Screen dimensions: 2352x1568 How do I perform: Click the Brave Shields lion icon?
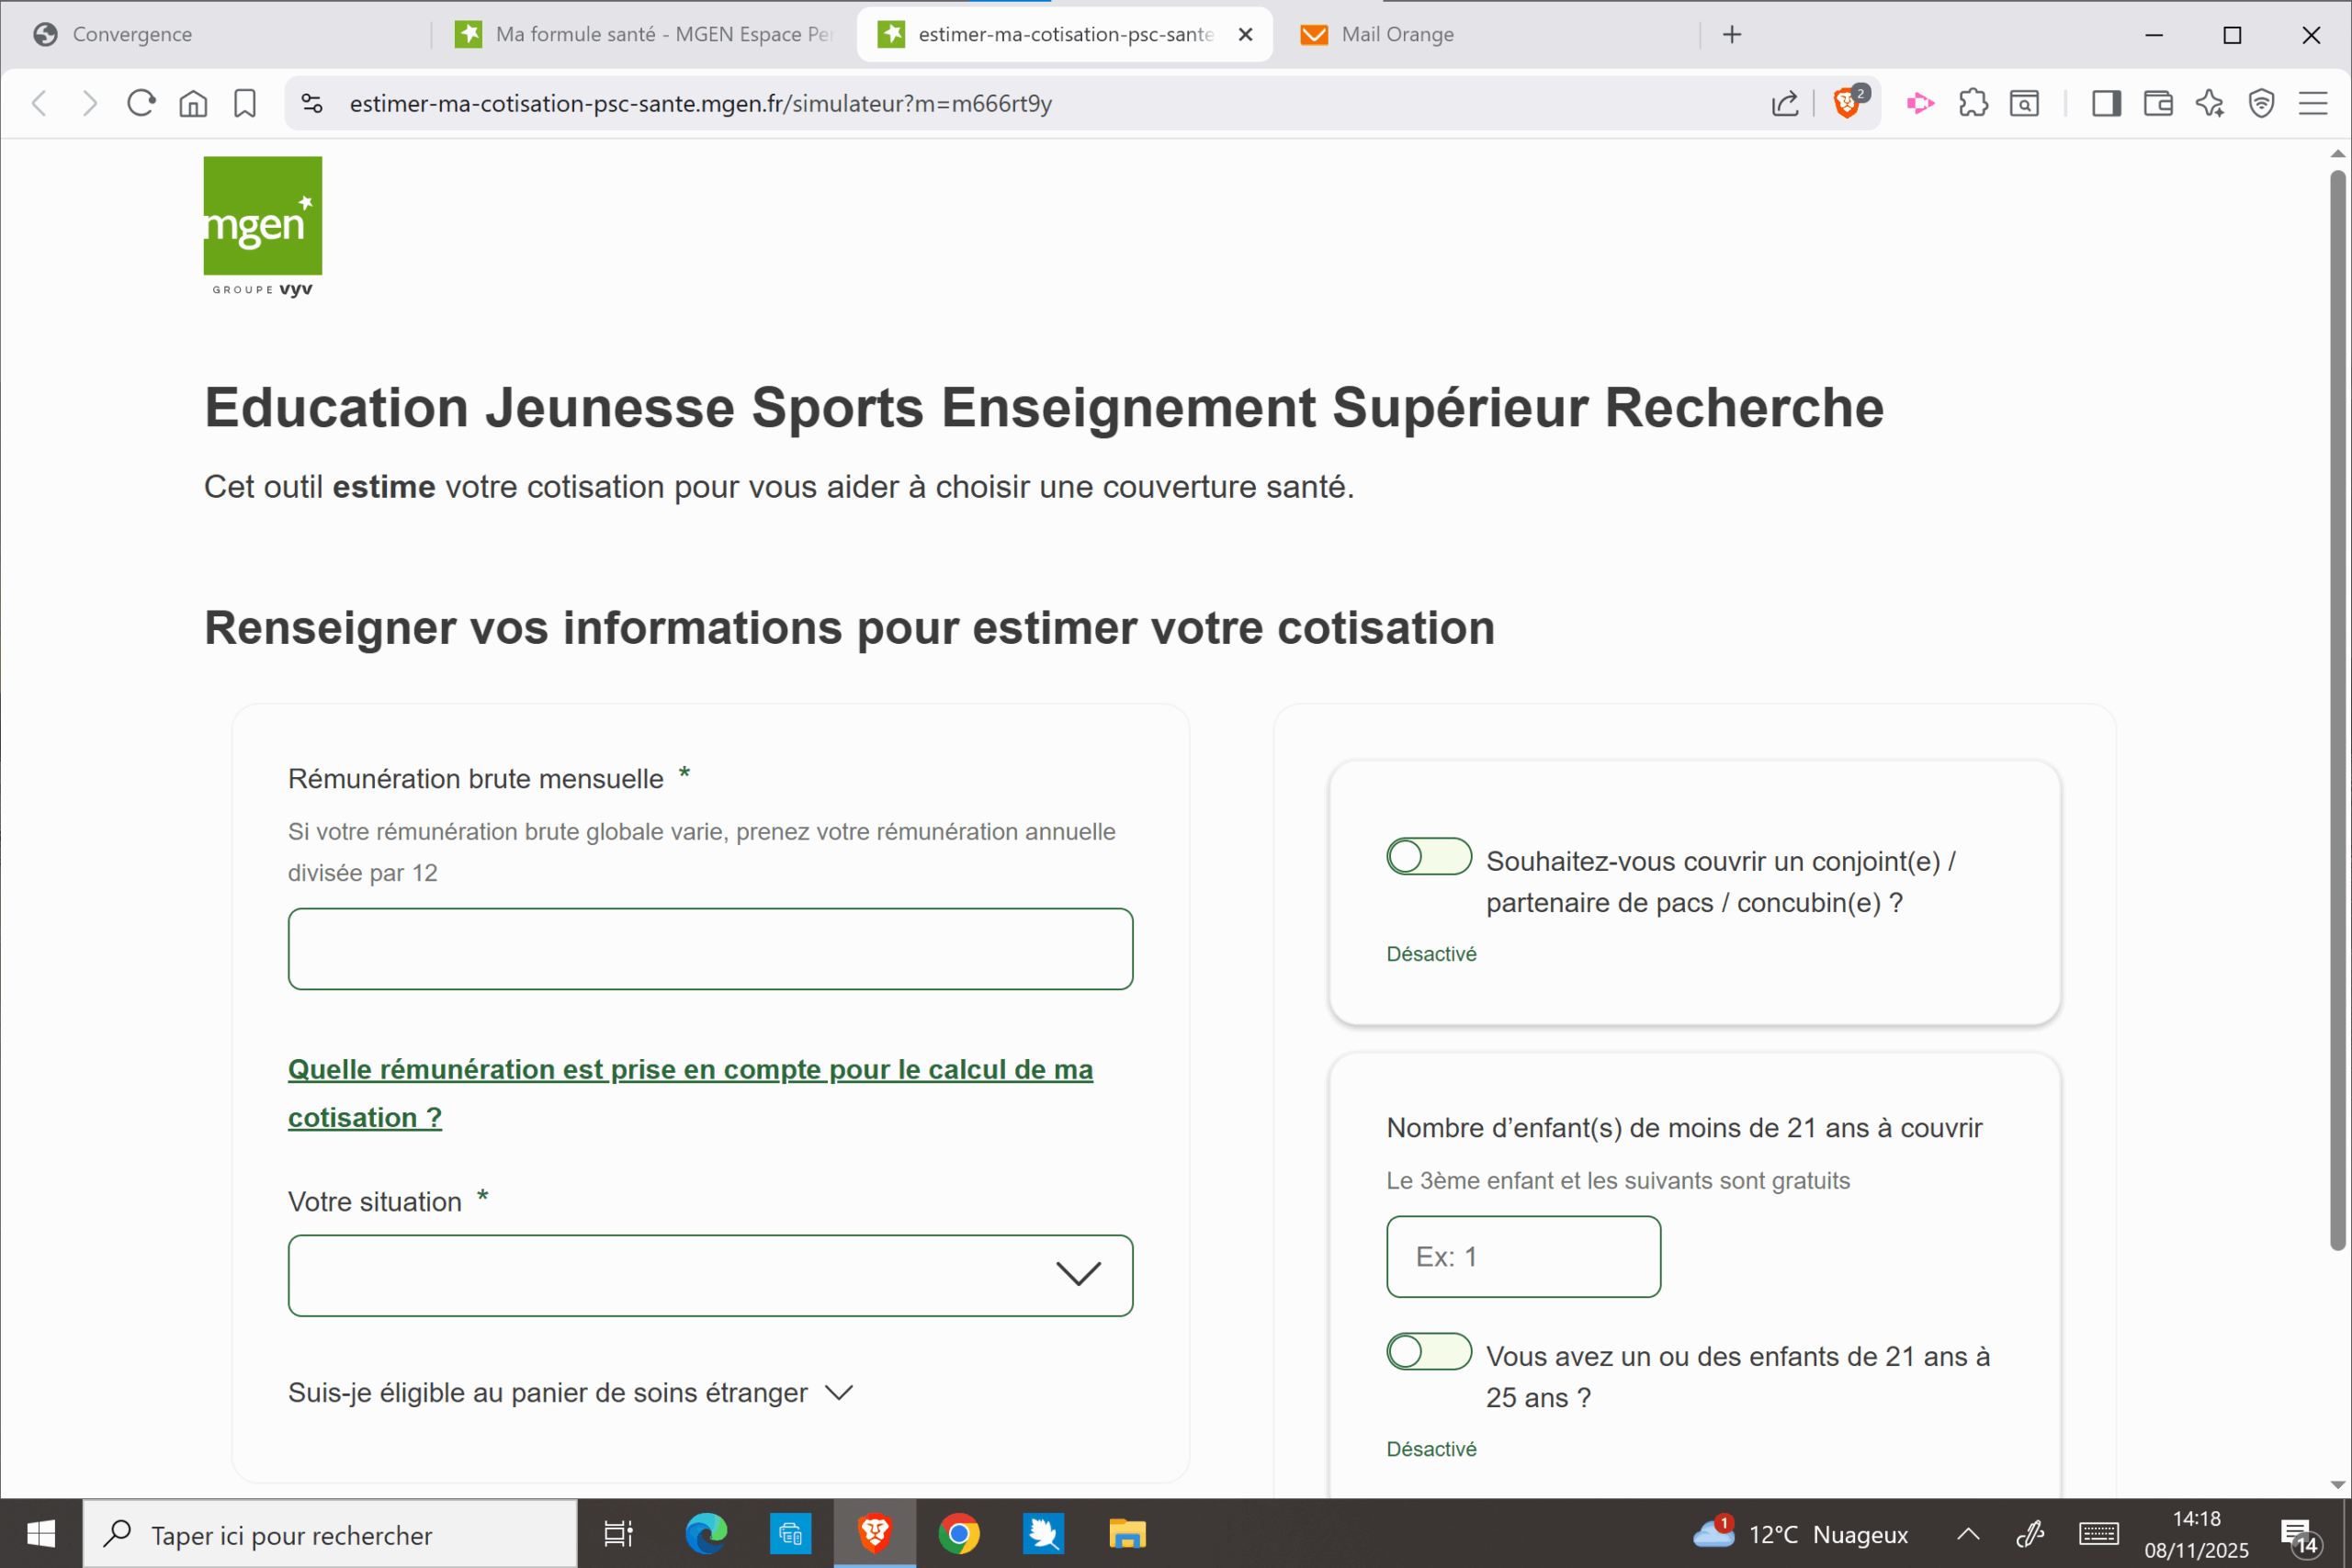tap(1846, 103)
